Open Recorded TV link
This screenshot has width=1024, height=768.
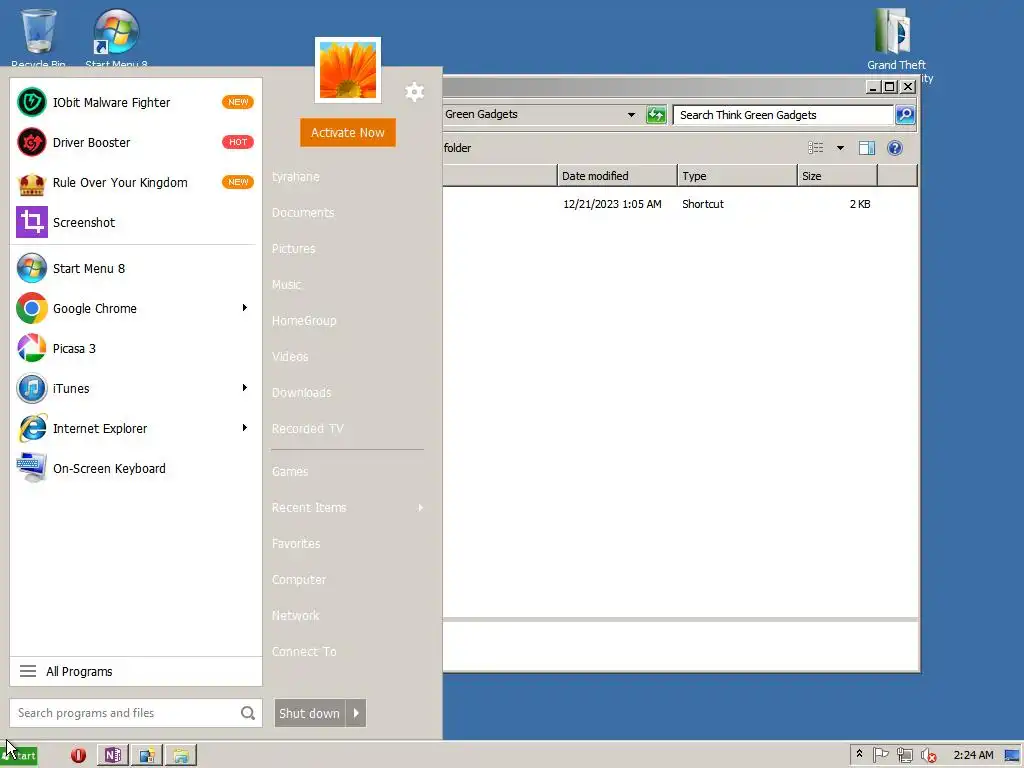308,429
